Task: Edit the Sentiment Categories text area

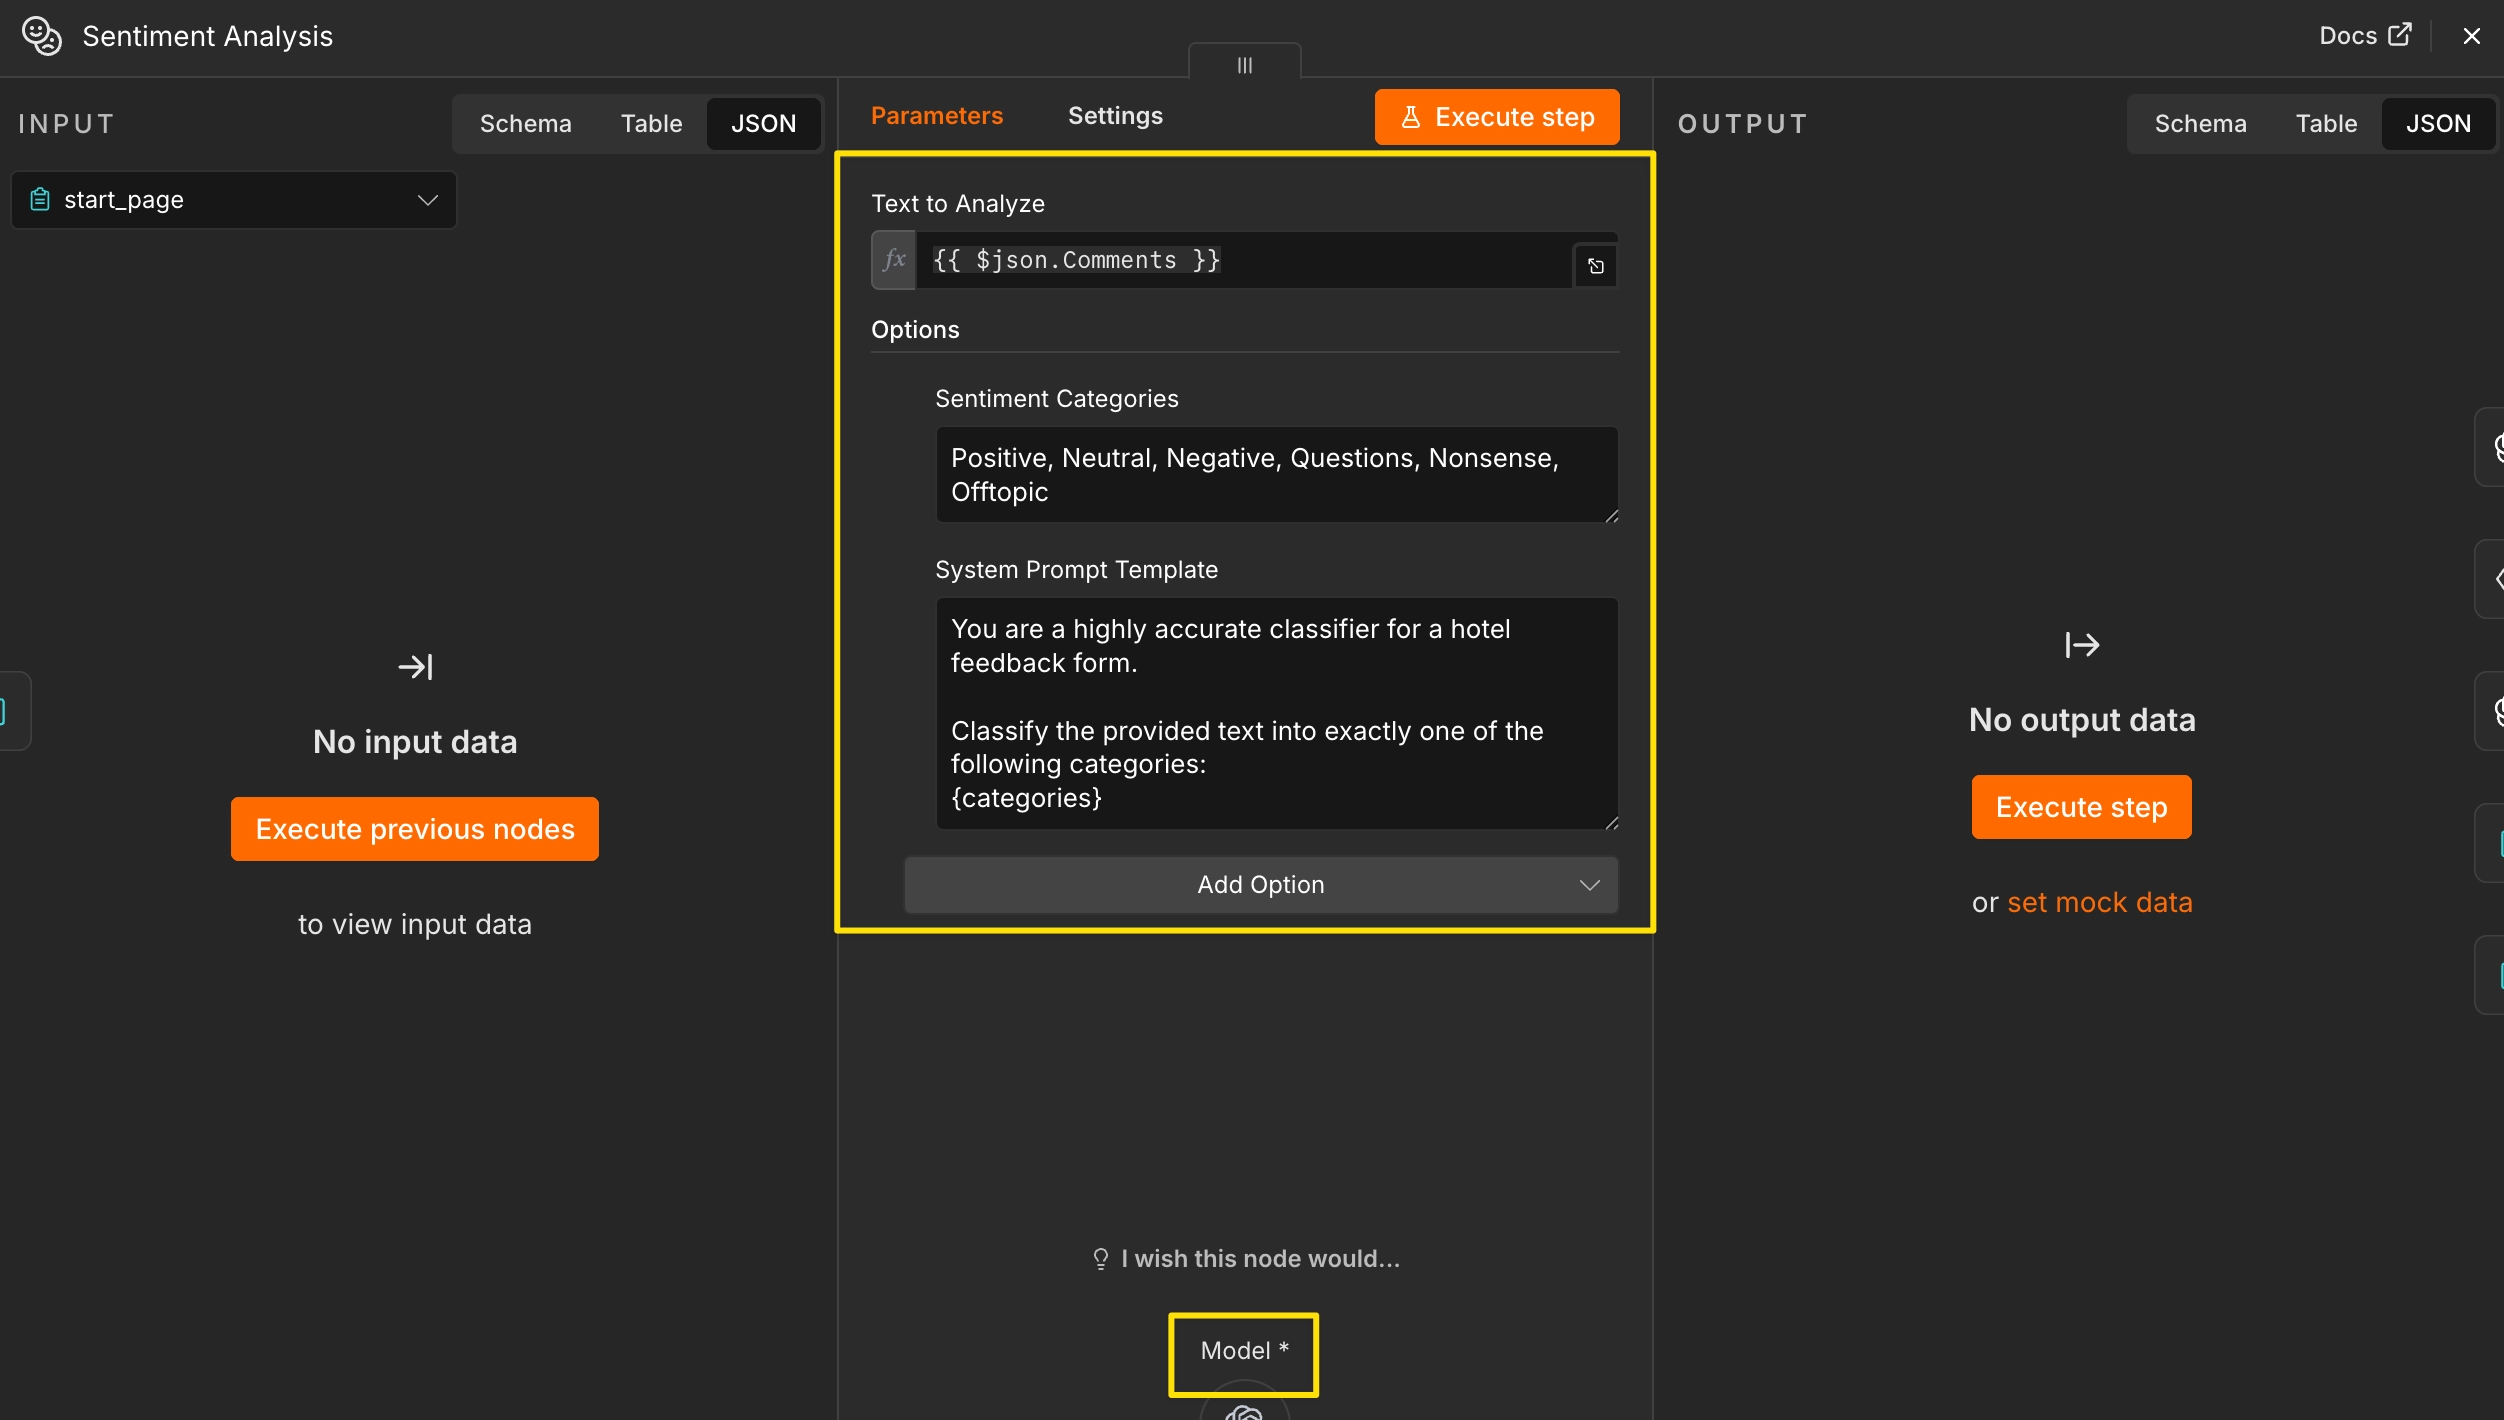Action: [1277, 475]
